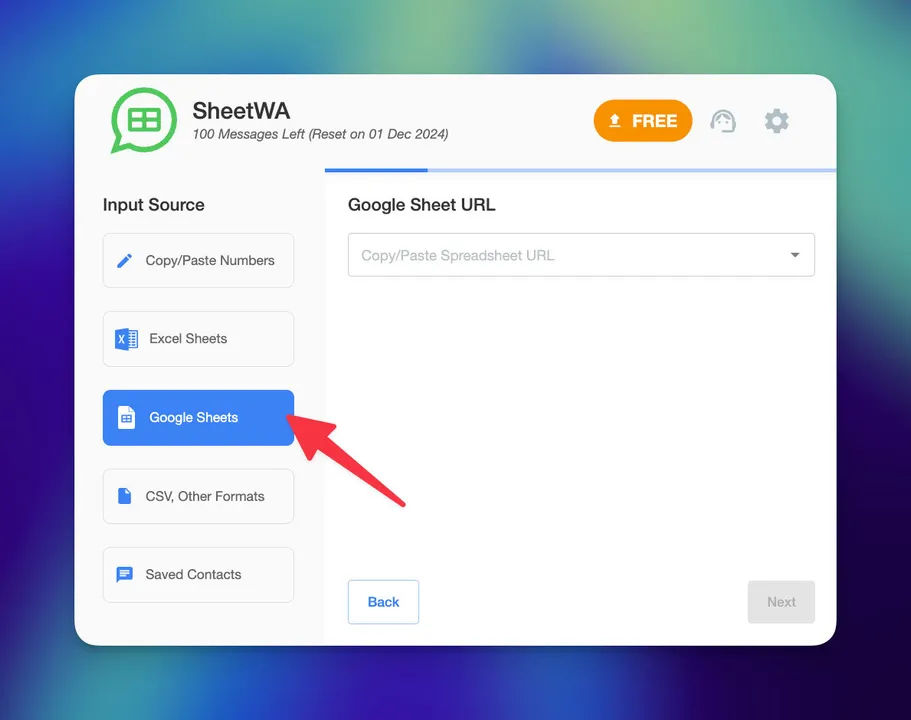Select Excel Sheets input source
The image size is (911, 720).
click(198, 339)
